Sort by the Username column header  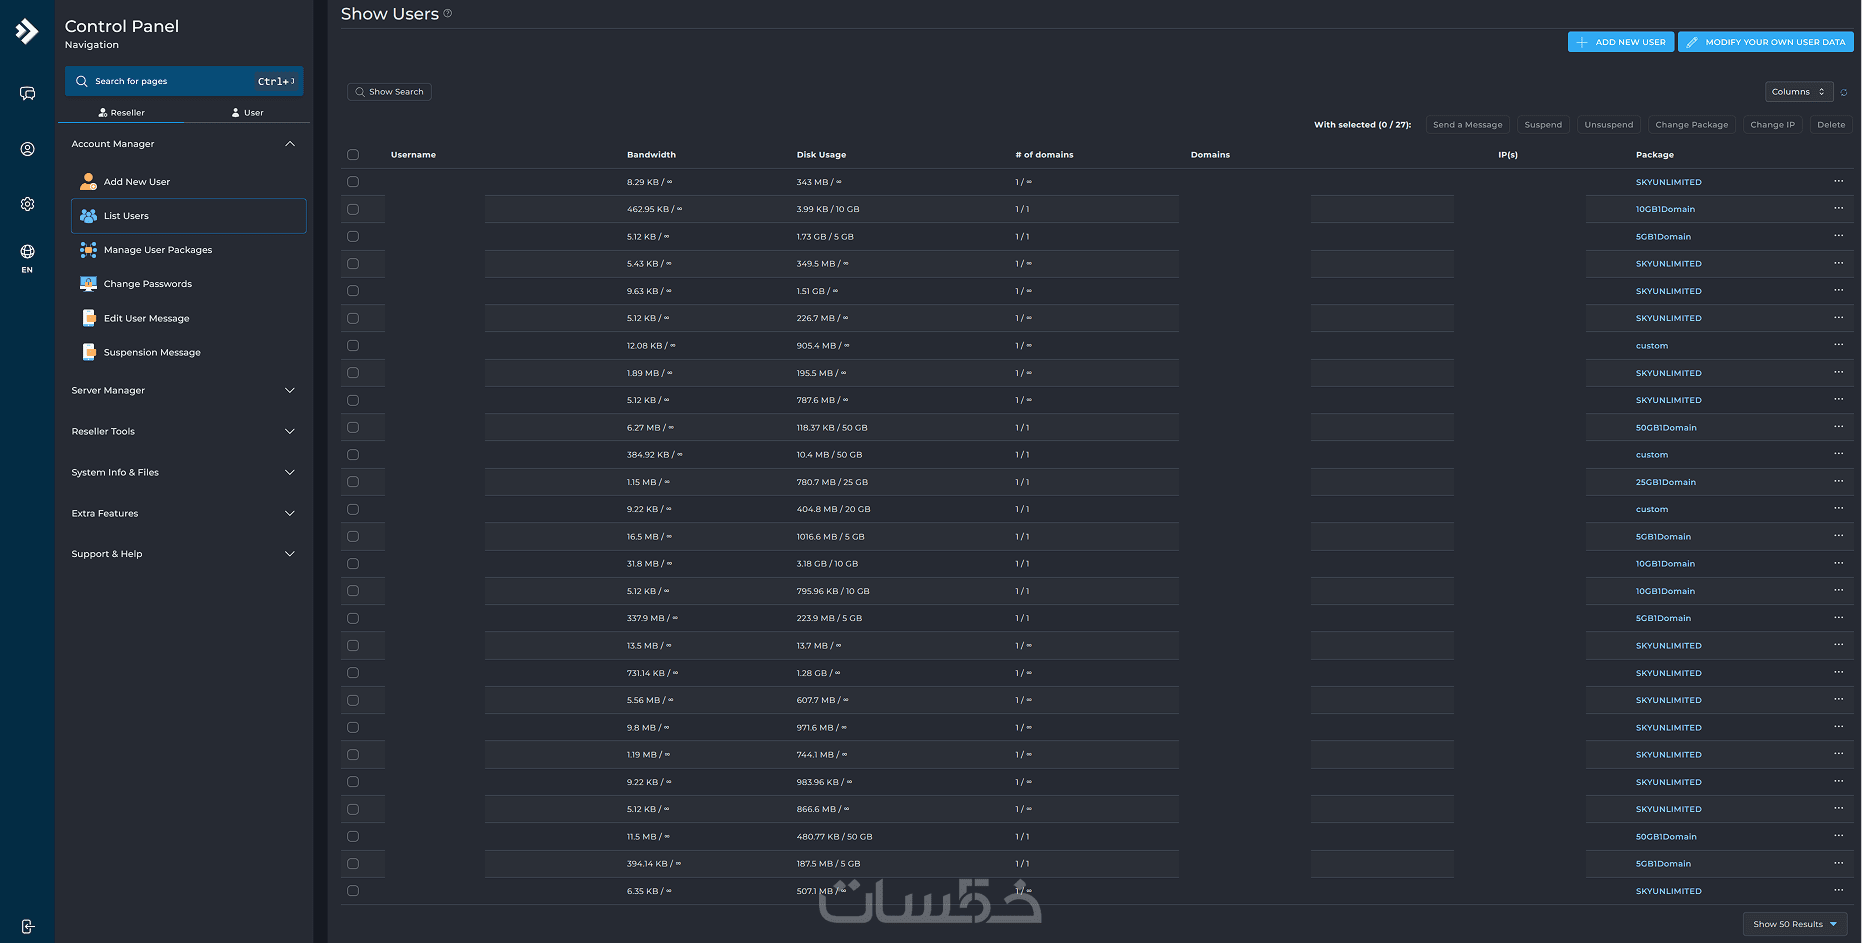pyautogui.click(x=413, y=155)
